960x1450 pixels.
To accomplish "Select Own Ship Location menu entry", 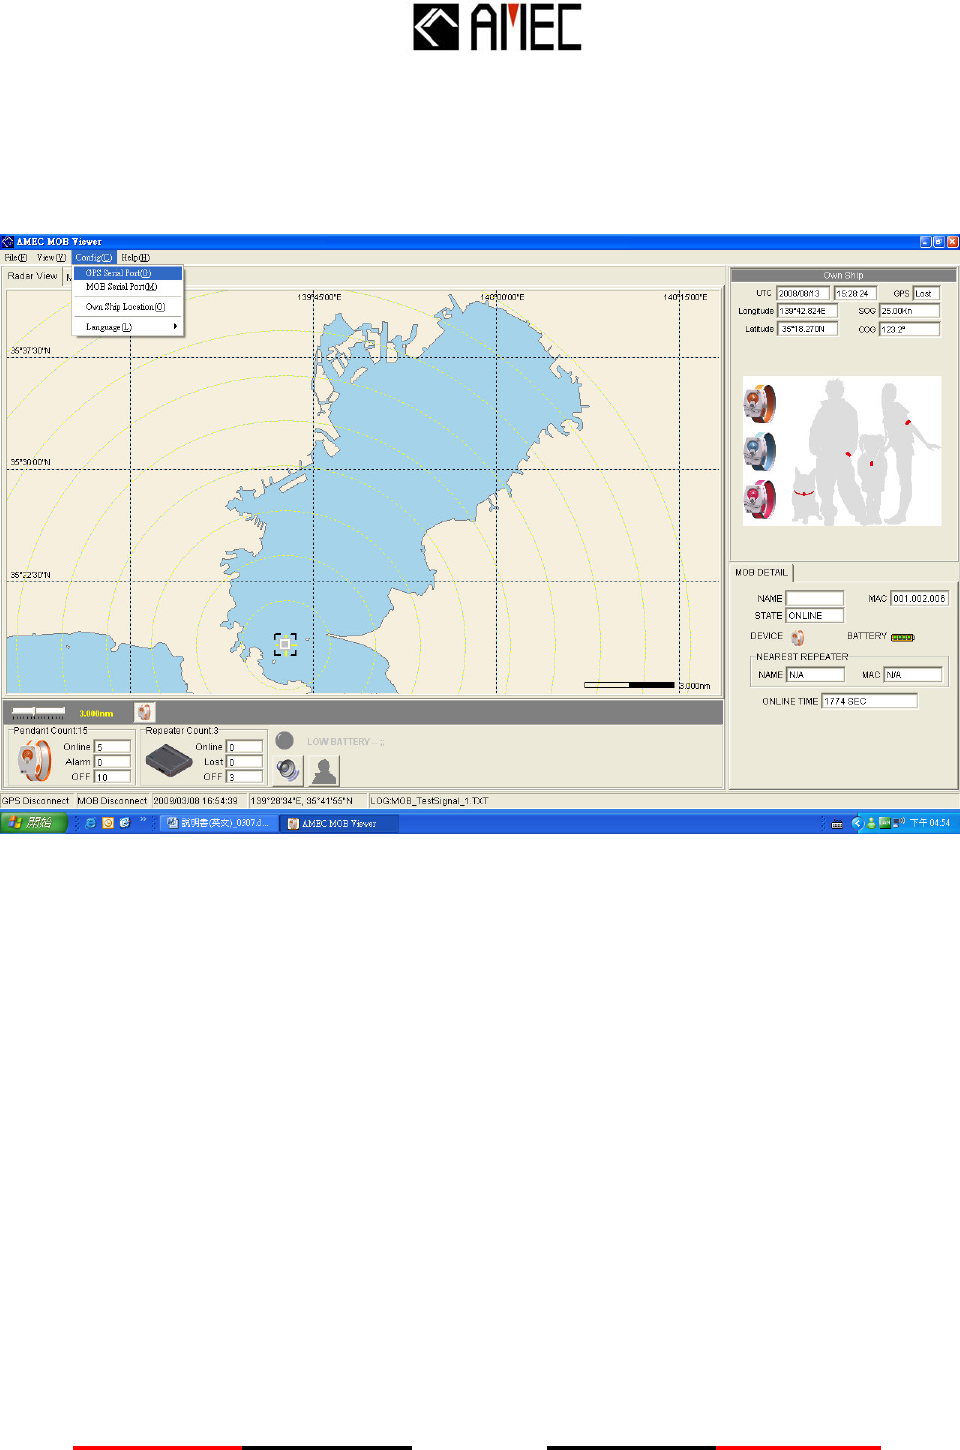I will coord(128,307).
